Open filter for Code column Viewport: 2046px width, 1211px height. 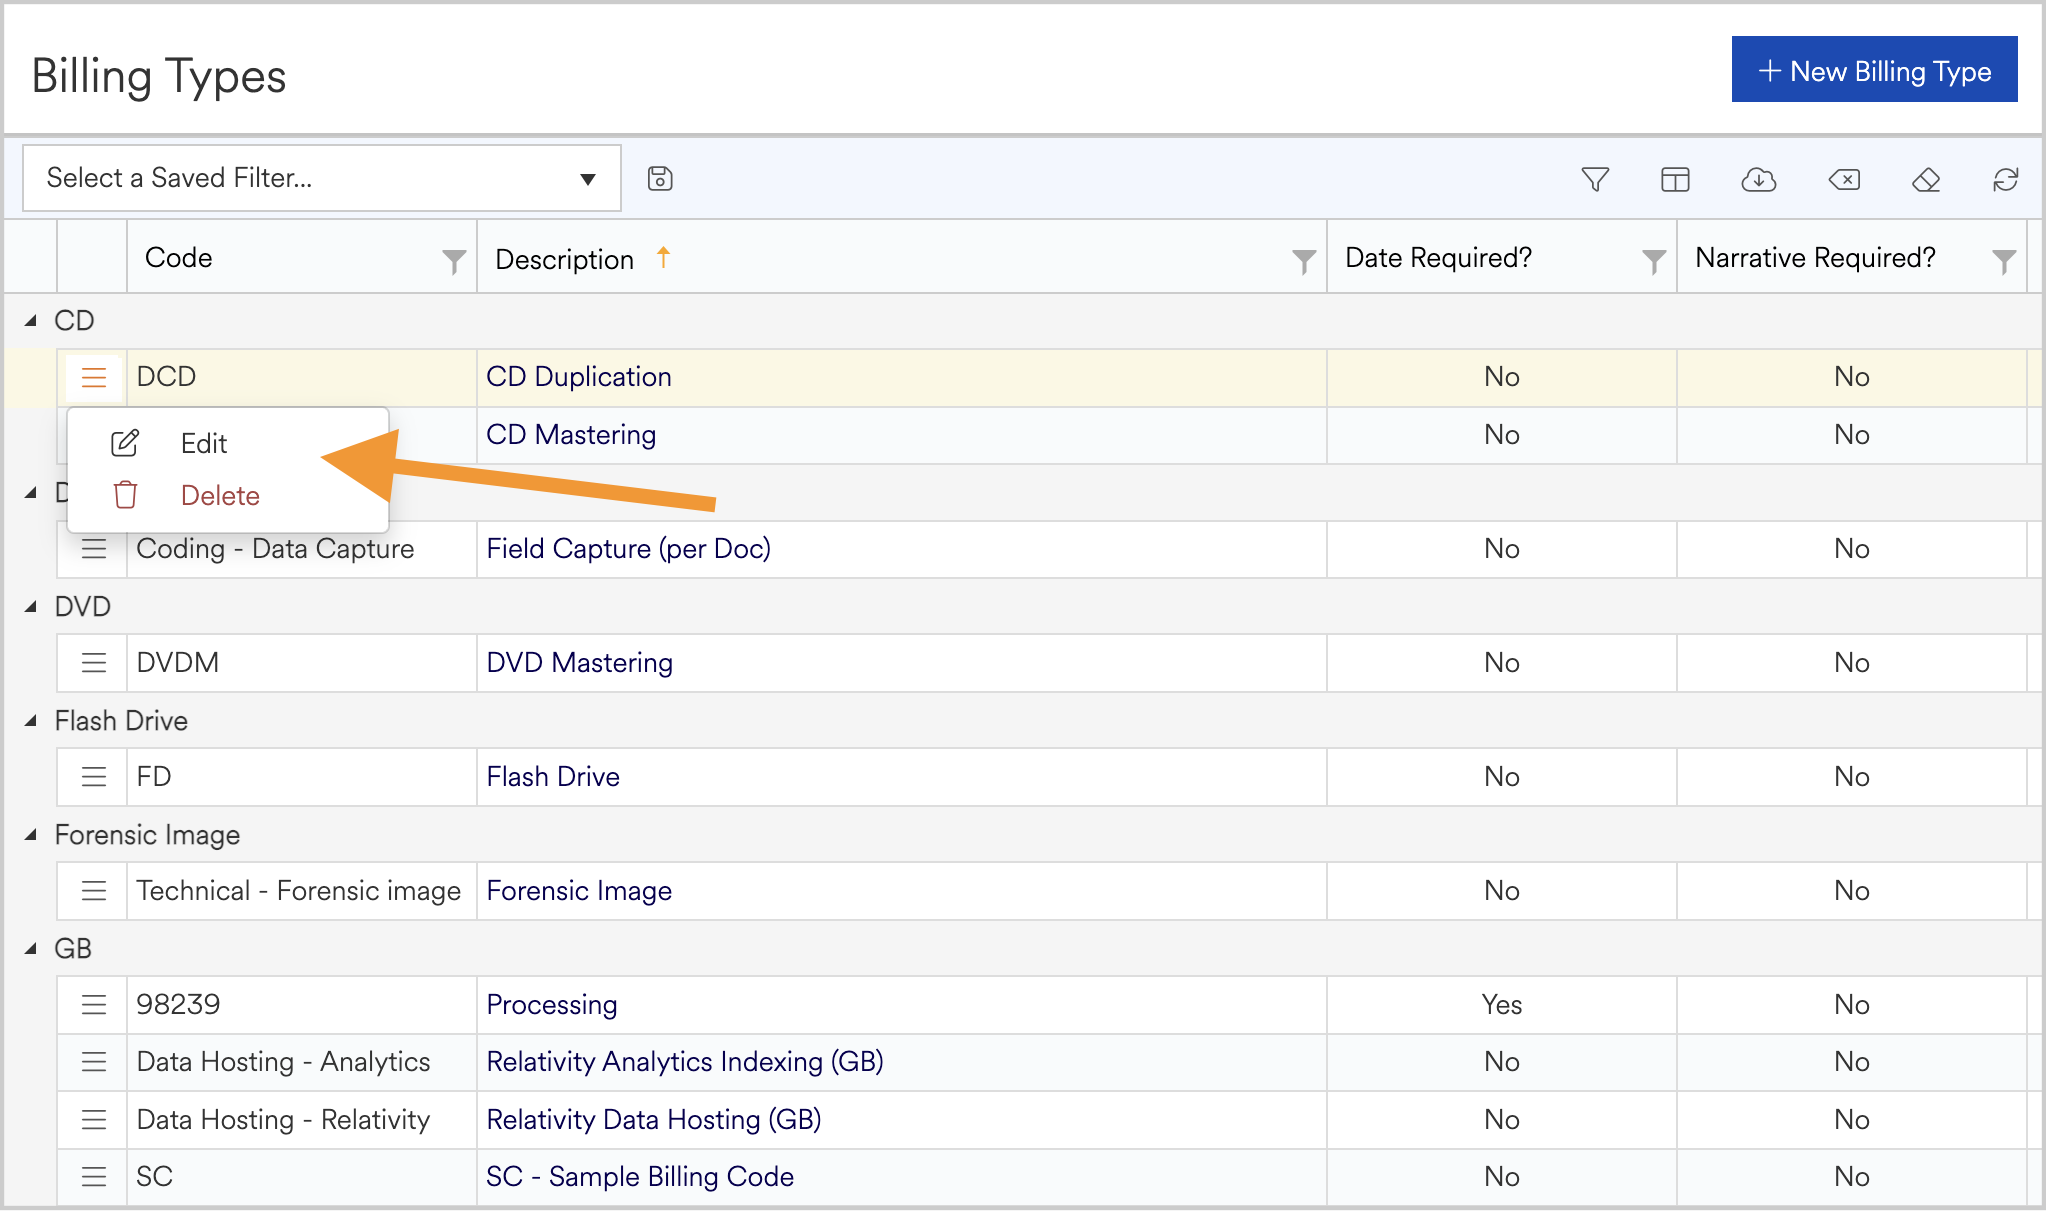tap(454, 261)
